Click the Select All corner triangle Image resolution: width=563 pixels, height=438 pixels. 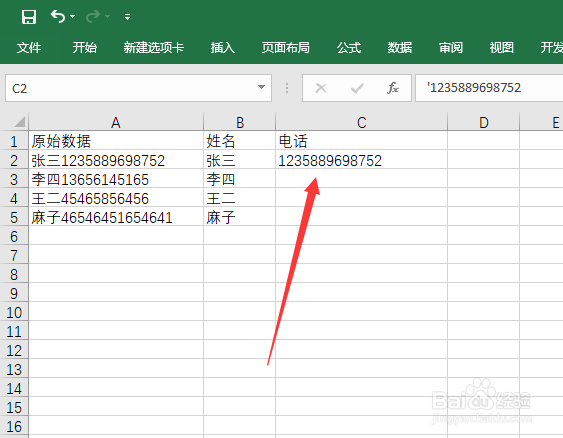click(19, 122)
